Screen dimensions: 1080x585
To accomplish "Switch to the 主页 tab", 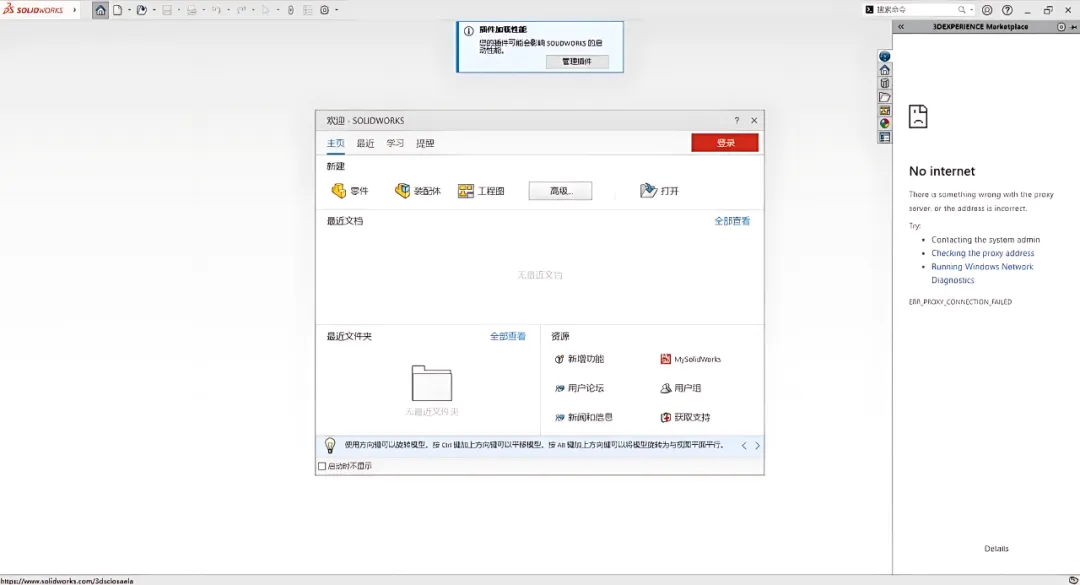I will 335,143.
